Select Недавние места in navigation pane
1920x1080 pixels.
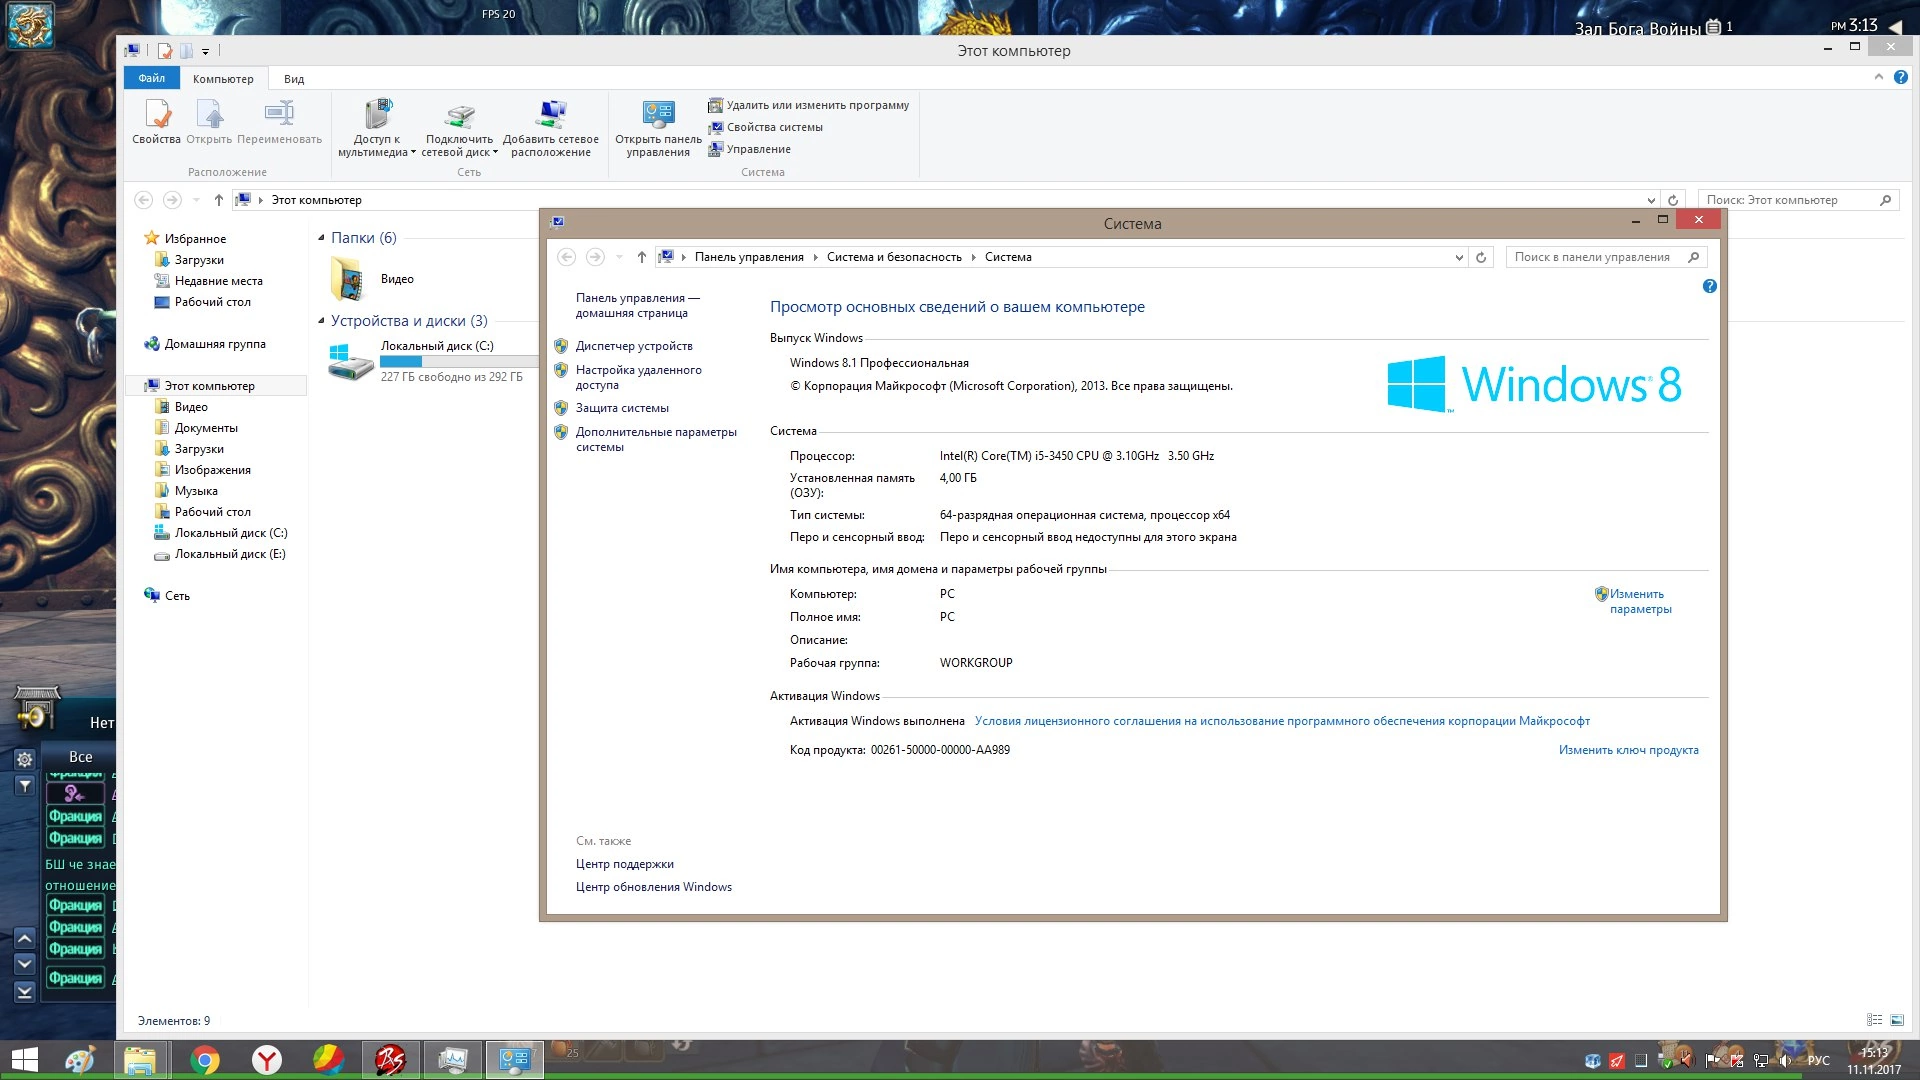click(218, 281)
